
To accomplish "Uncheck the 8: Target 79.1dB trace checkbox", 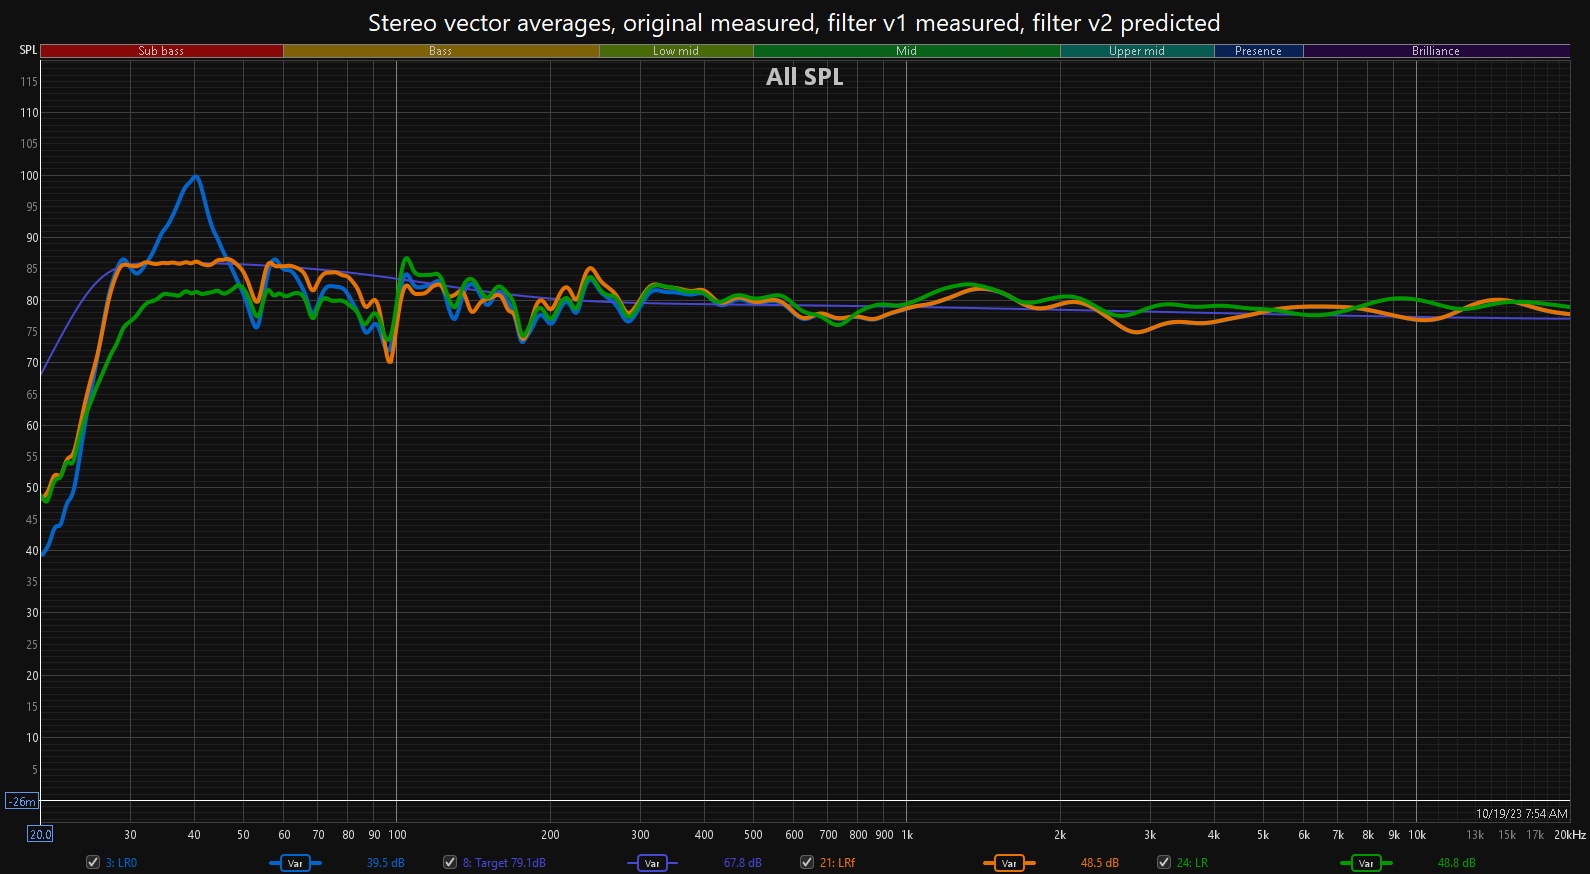I will pos(450,862).
